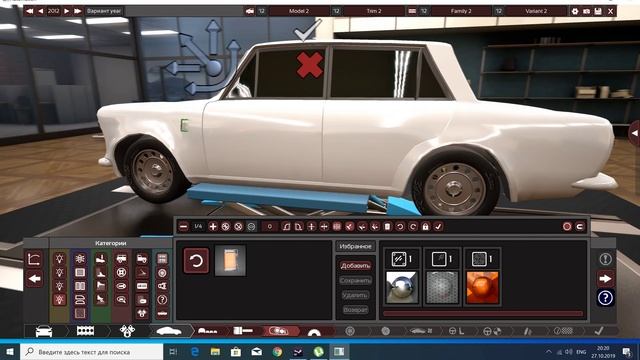Click the numeric 0 field in toolbar

pyautogui.click(x=270, y=227)
